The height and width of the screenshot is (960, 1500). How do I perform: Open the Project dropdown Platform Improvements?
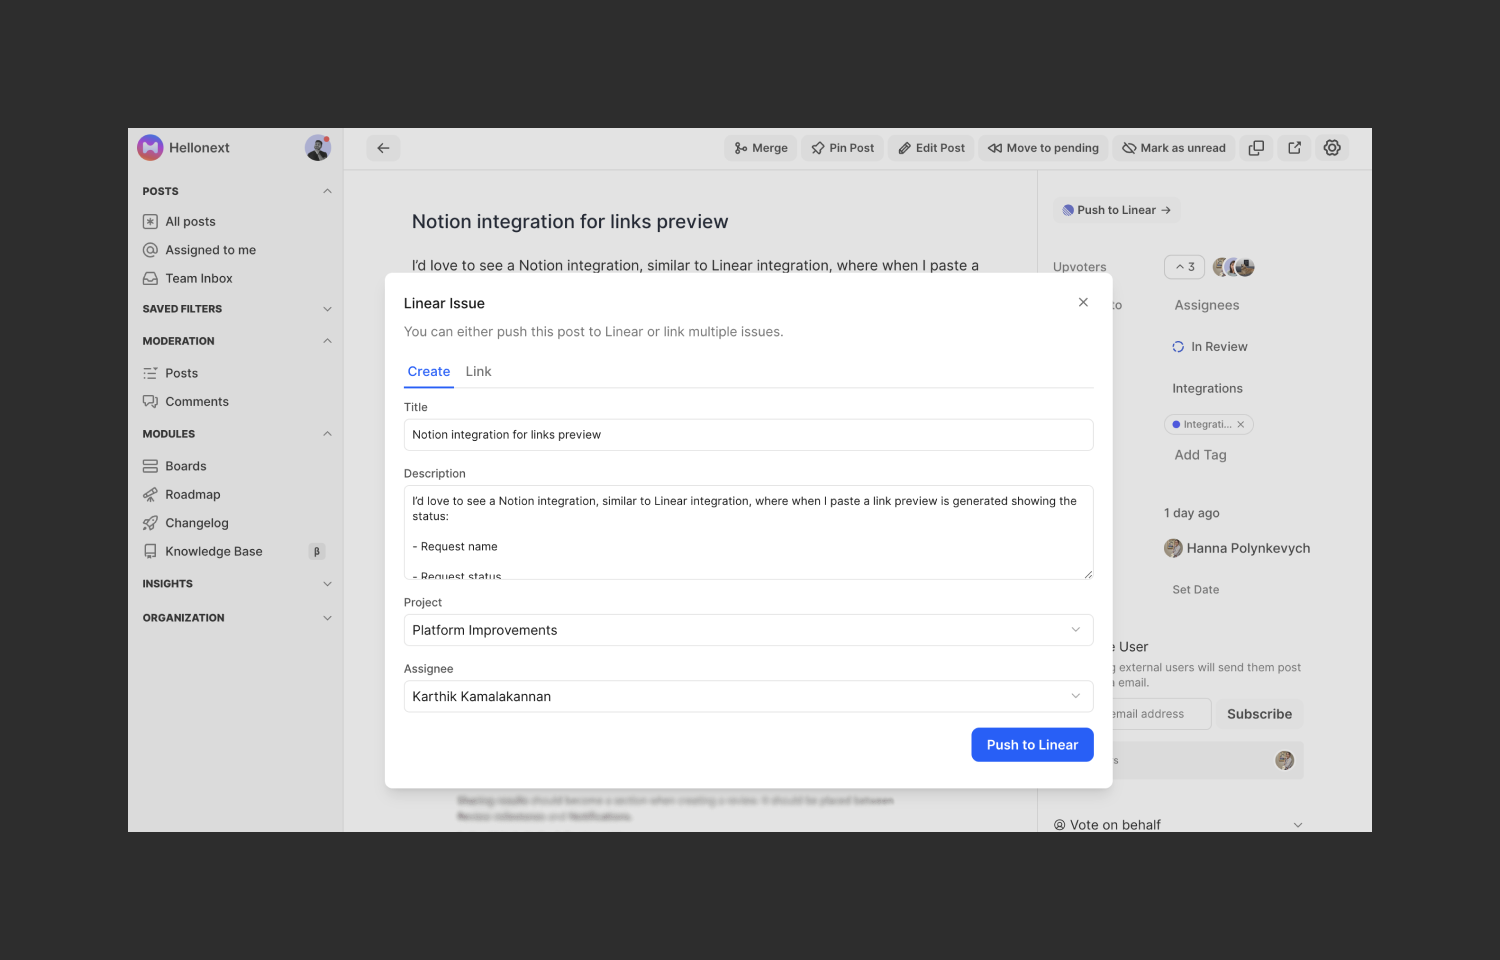point(748,630)
